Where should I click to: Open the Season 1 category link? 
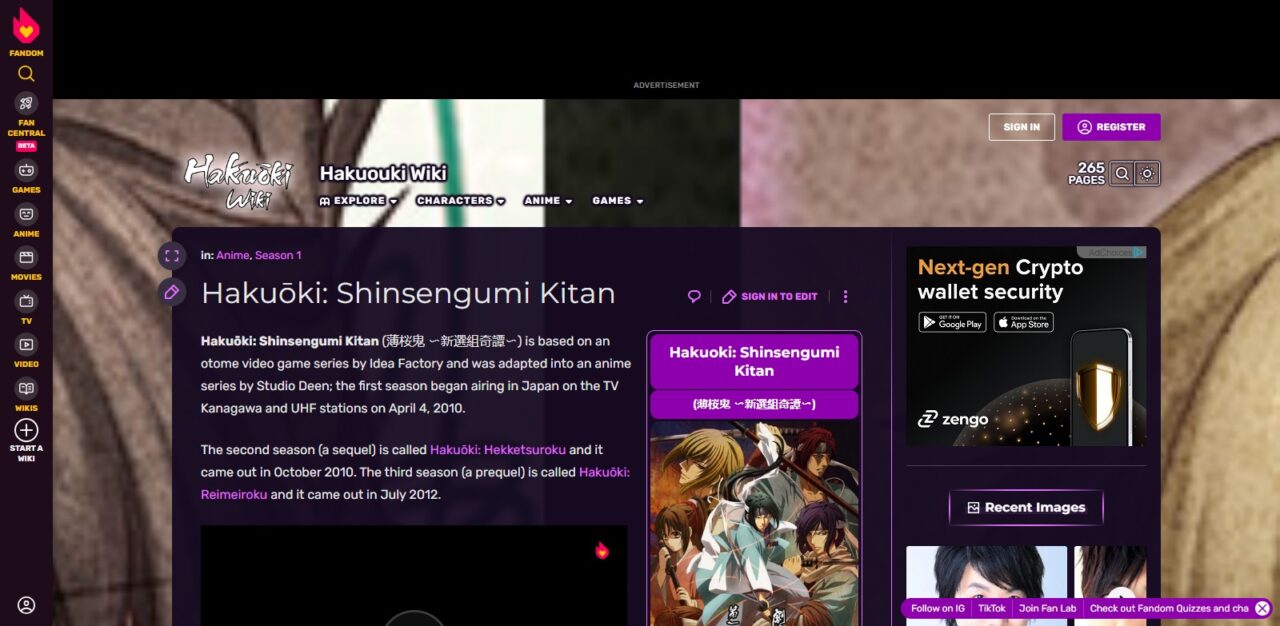pyautogui.click(x=278, y=255)
